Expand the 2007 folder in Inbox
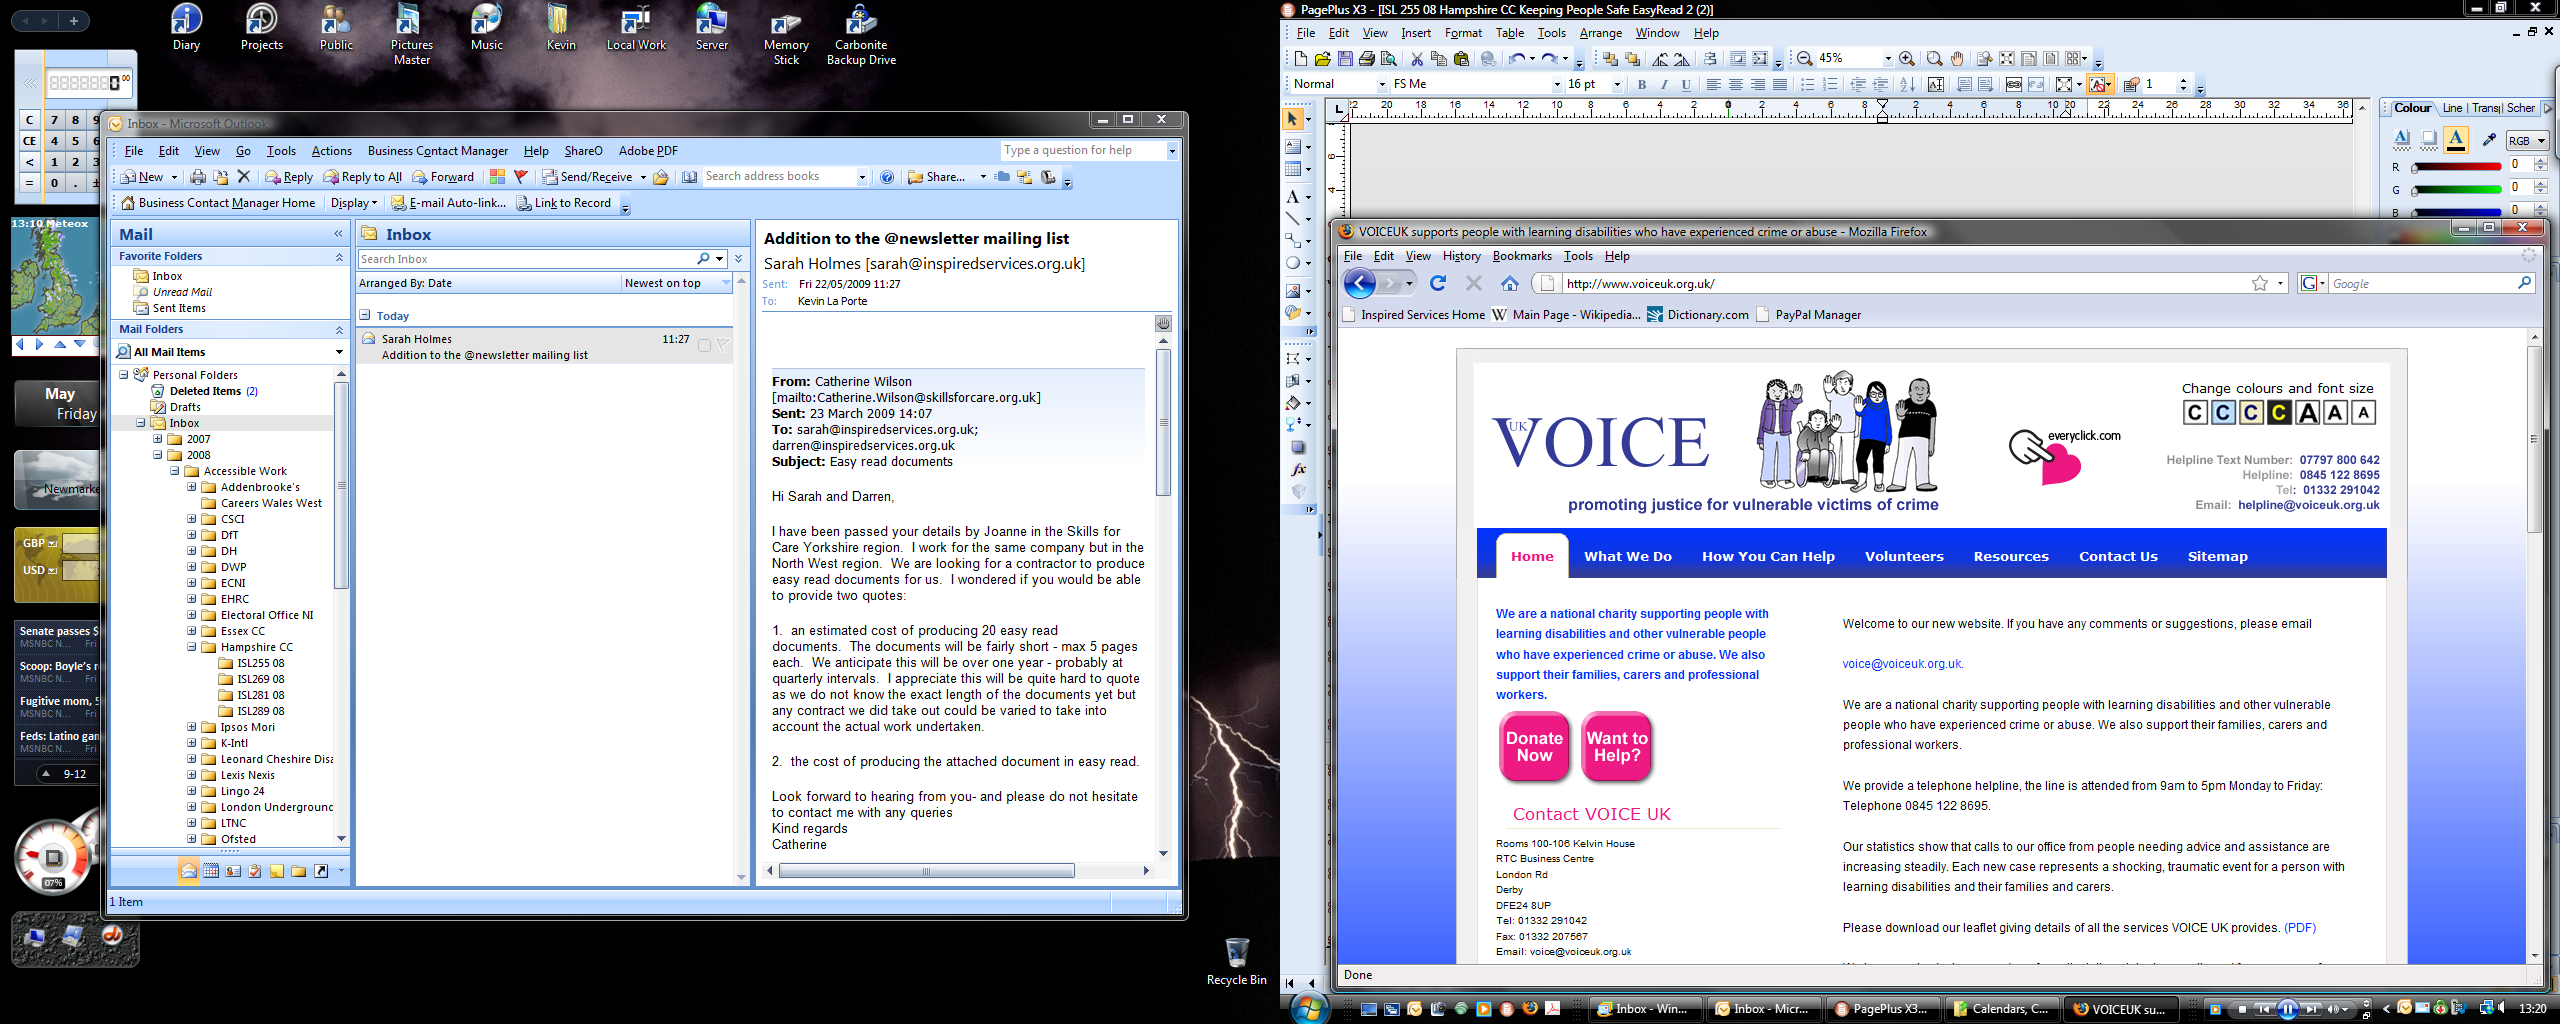This screenshot has height=1024, width=2560. [x=157, y=439]
